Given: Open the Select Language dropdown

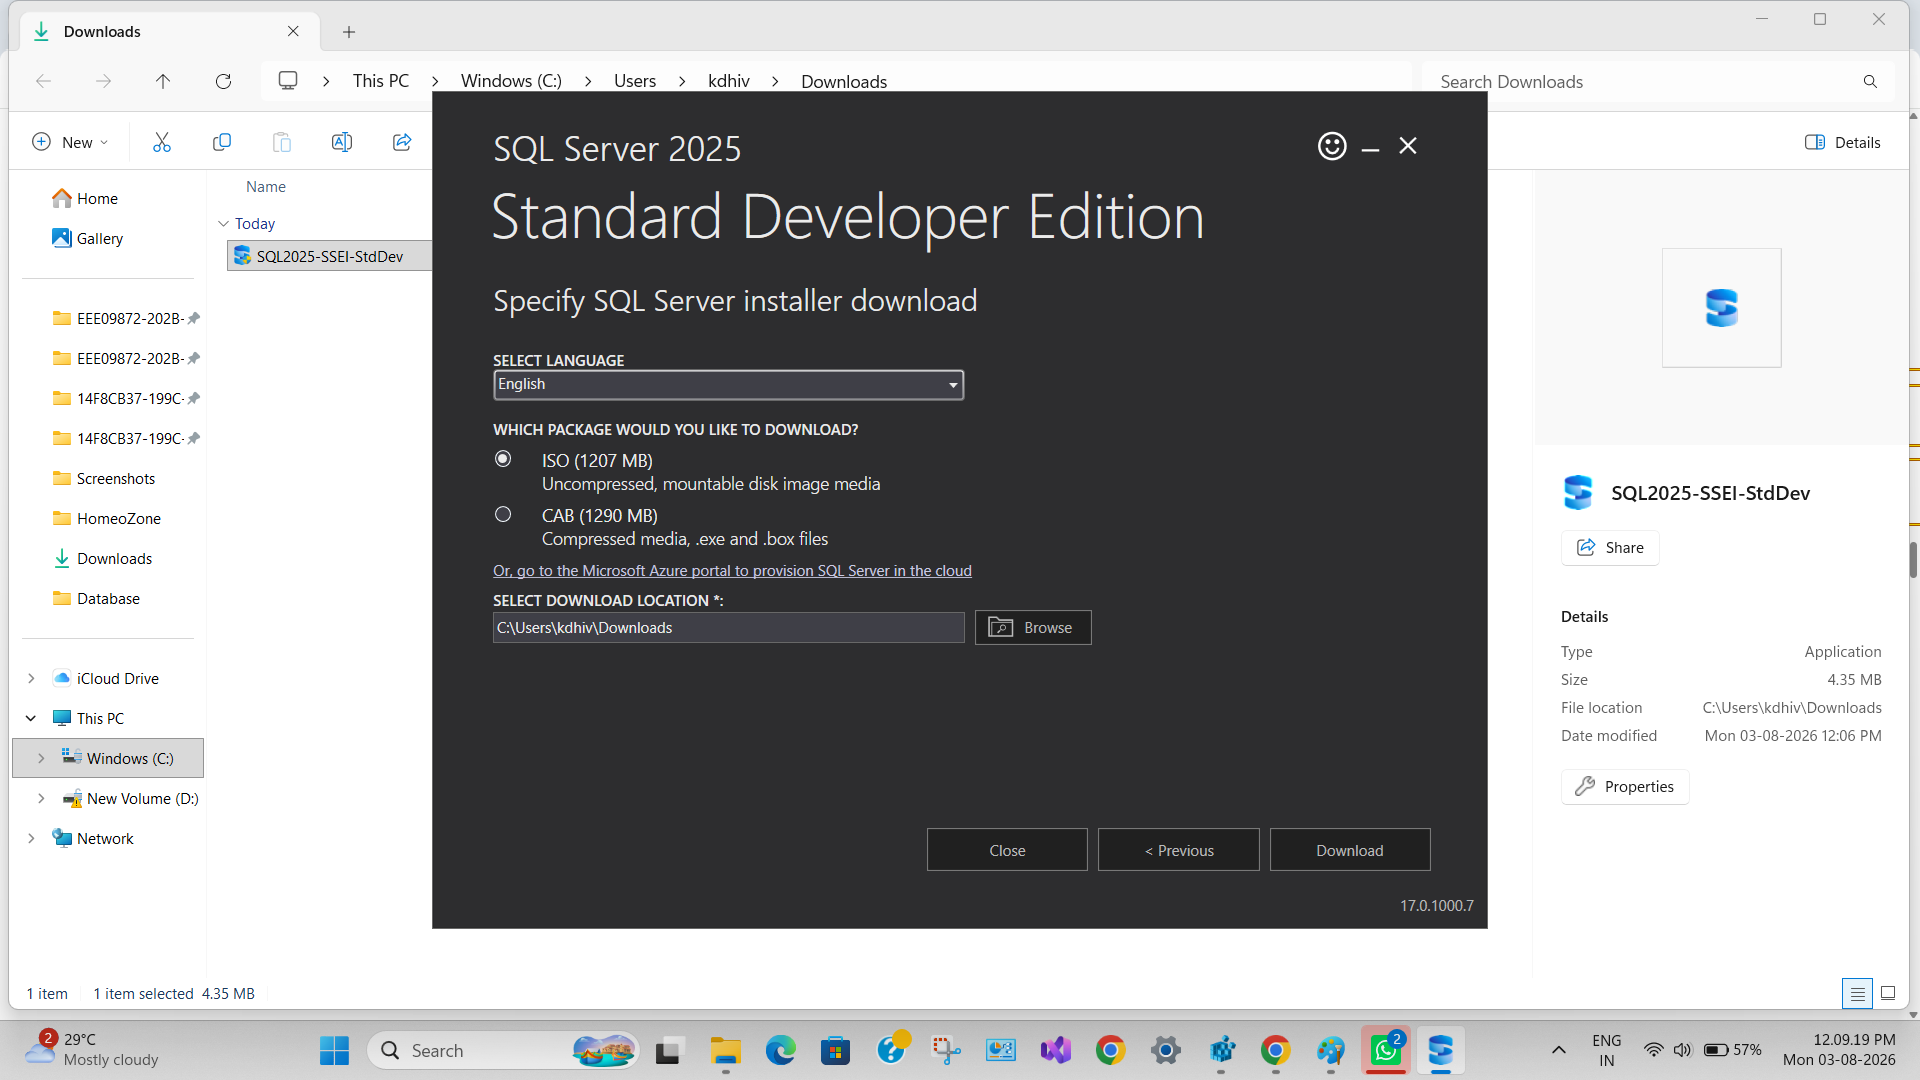Looking at the screenshot, I should click(x=728, y=385).
